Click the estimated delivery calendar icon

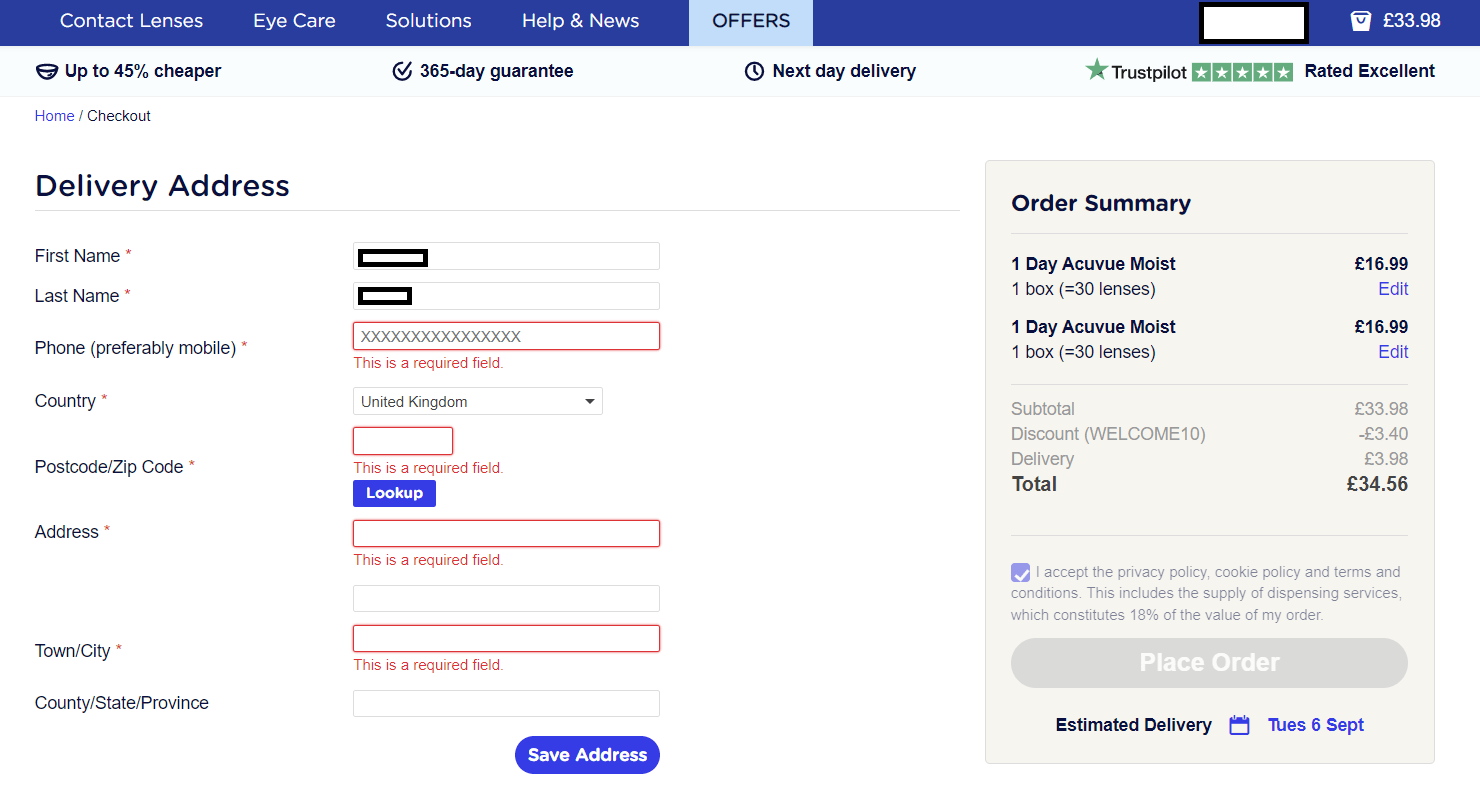tap(1239, 725)
